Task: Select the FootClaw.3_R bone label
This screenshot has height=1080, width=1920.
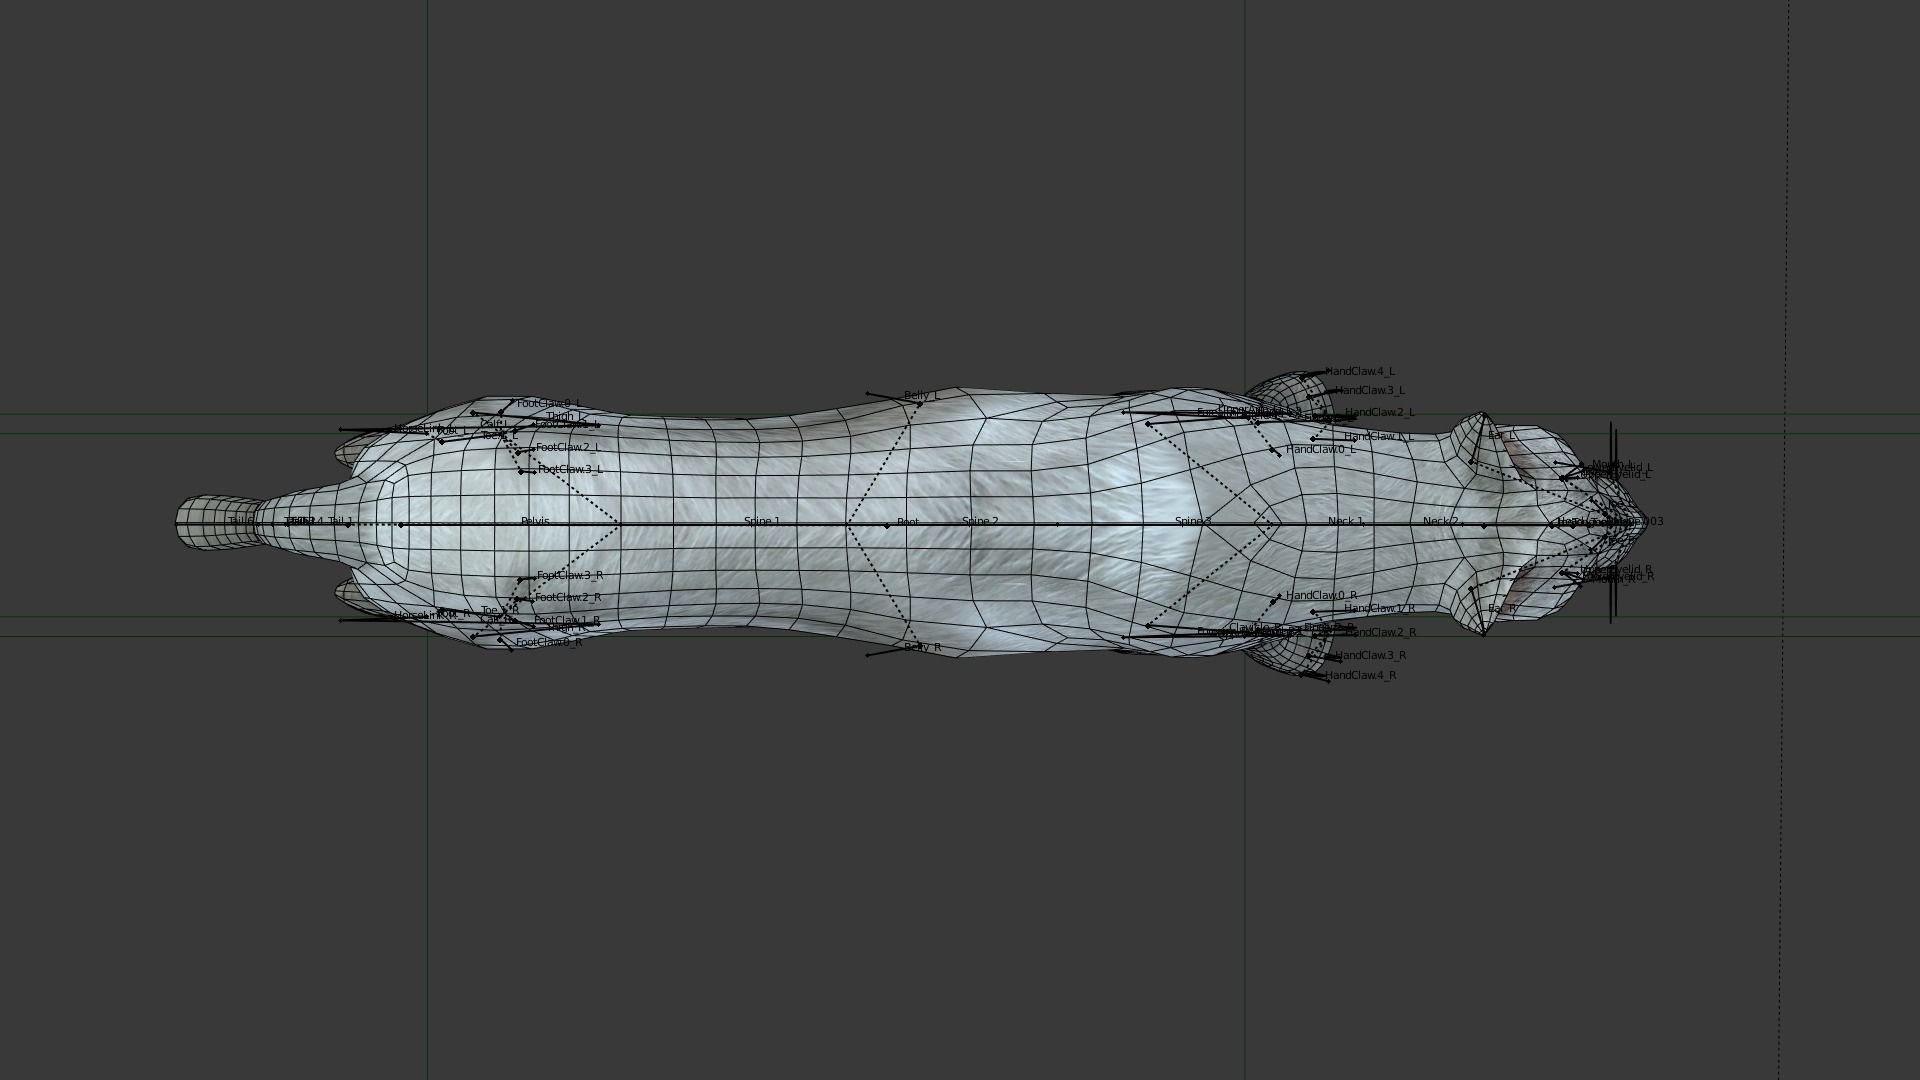Action: 570,575
